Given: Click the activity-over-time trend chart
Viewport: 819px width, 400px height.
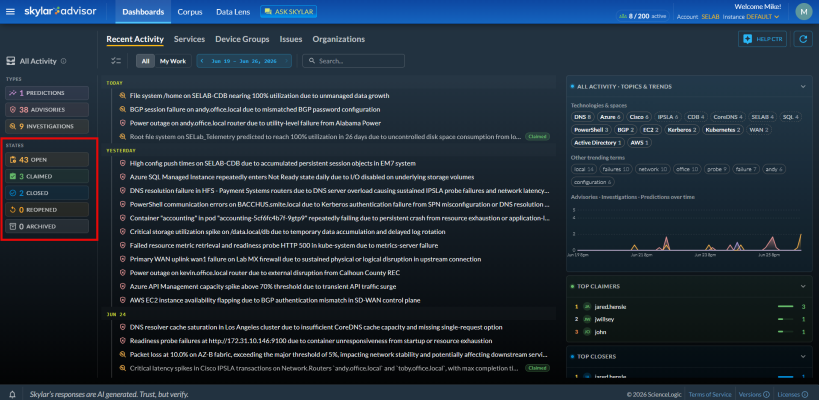Looking at the screenshot, I should click(x=686, y=231).
